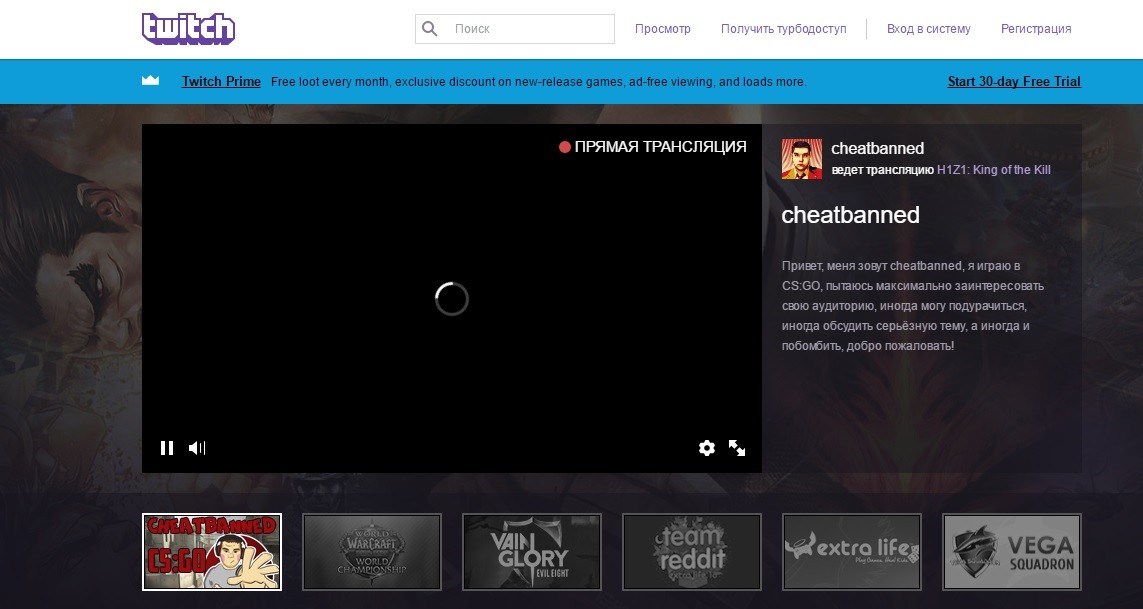The width and height of the screenshot is (1143, 609).
Task: Click the Twitch Prime crown icon
Action: point(150,80)
